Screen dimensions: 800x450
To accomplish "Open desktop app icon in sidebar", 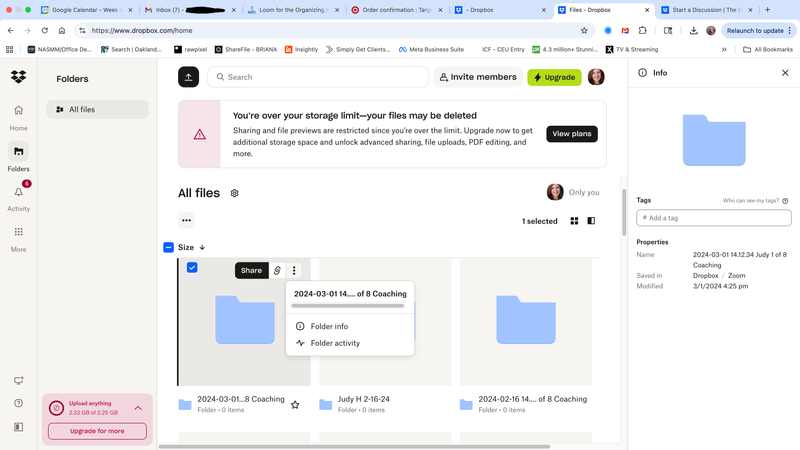I will pos(18,381).
